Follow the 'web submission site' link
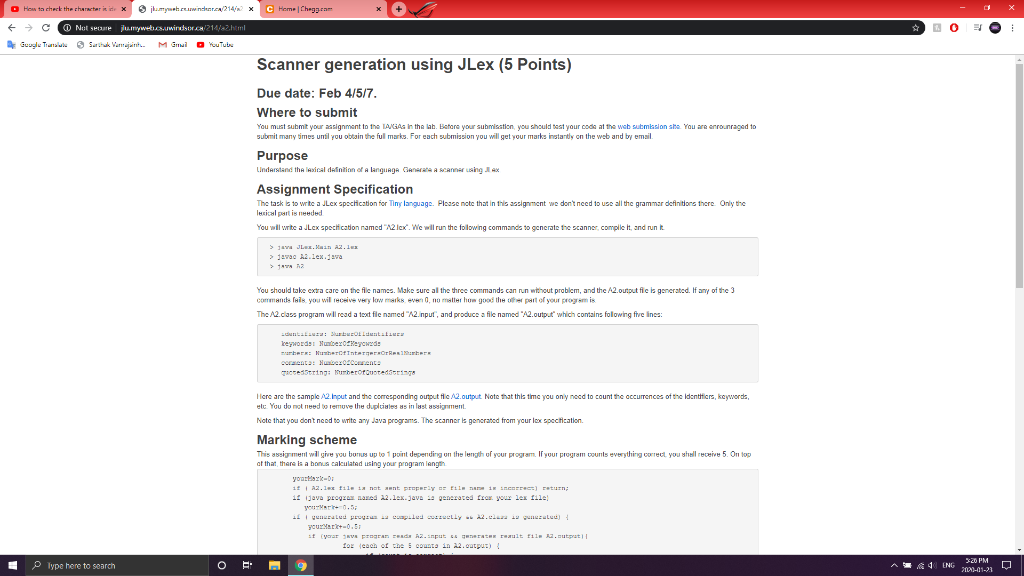Viewport: 1024px width, 576px height. (x=648, y=127)
